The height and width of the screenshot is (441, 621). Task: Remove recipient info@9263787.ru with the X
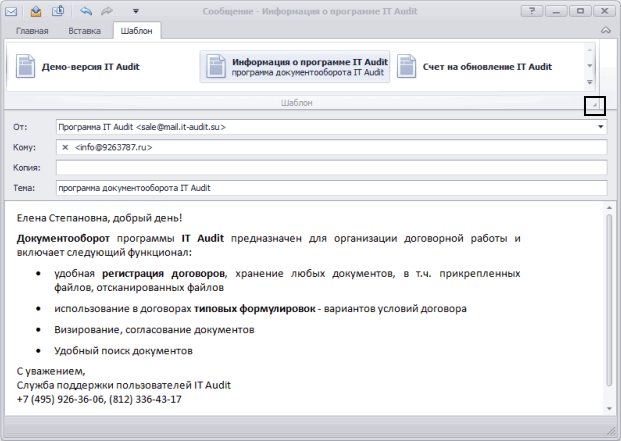(x=65, y=147)
